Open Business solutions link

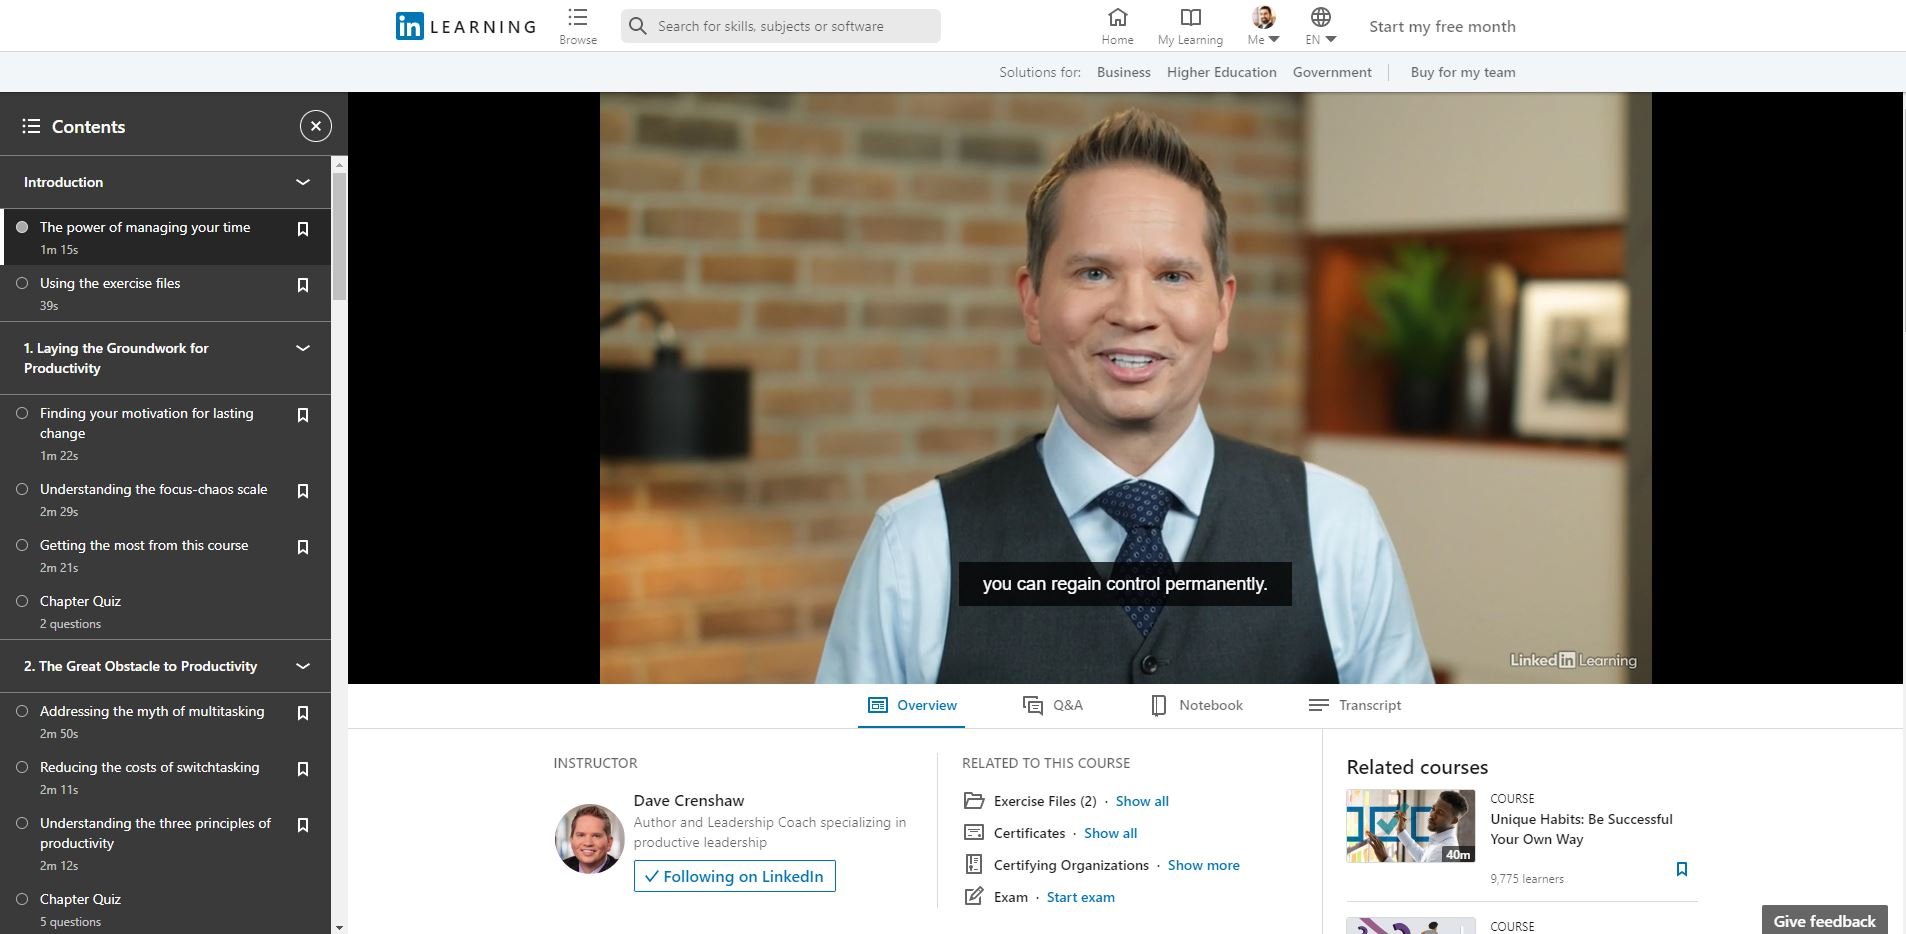tap(1123, 72)
